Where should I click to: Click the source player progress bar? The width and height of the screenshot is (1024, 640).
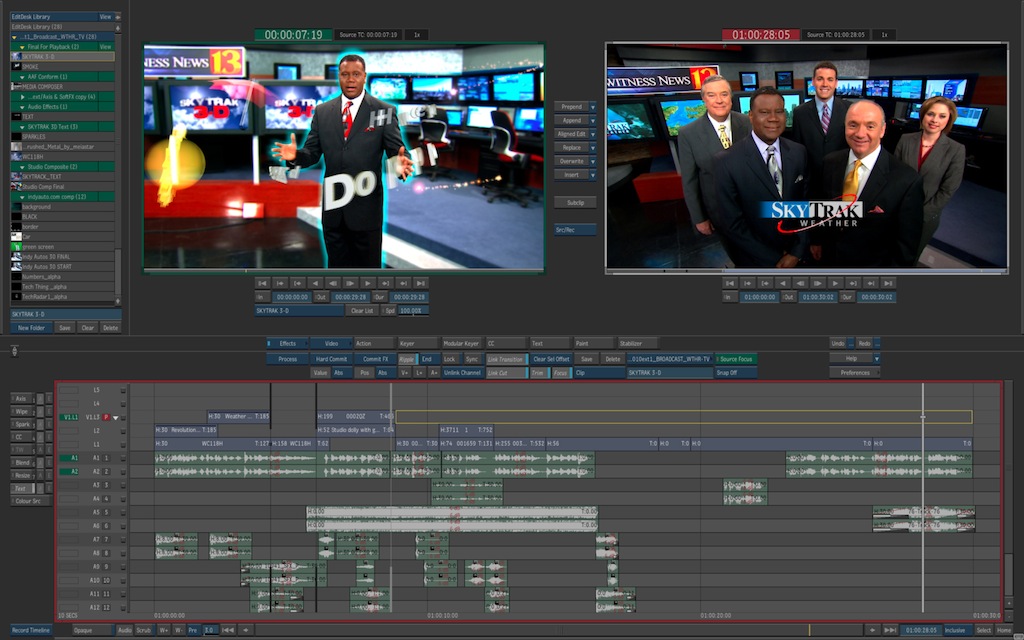[x=344, y=270]
